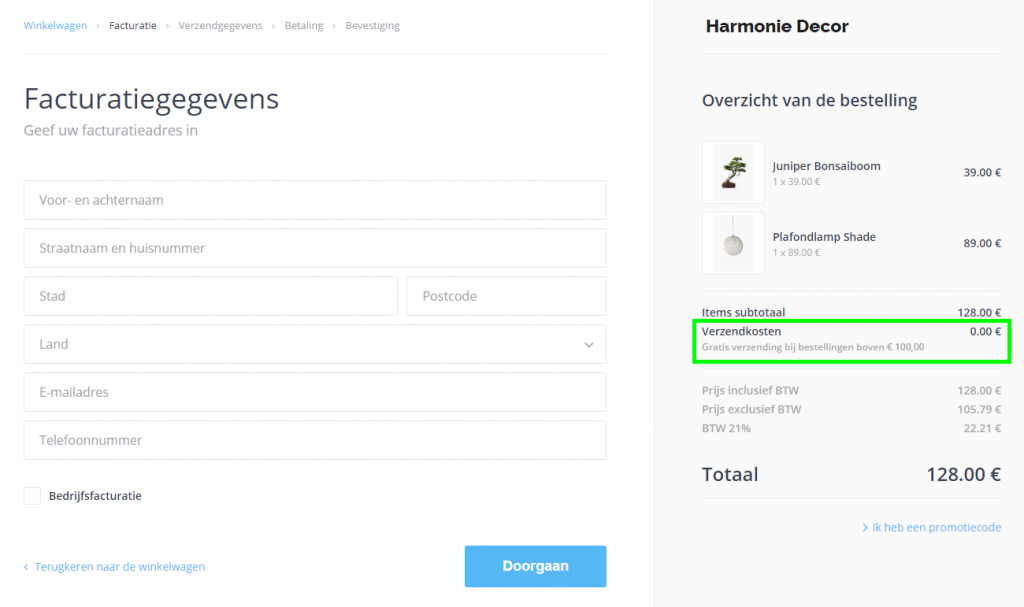The height and width of the screenshot is (607, 1024).
Task: Go to the Bevestiging breadcrumb step
Action: 372,25
